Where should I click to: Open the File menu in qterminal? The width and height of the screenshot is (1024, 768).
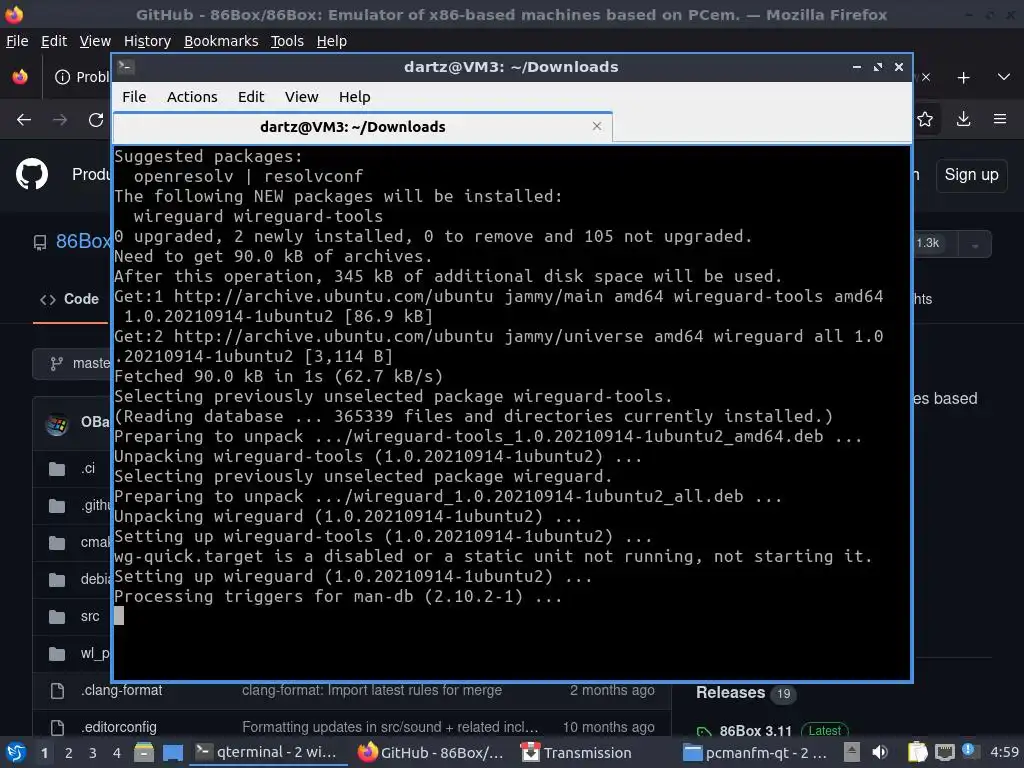click(134, 97)
